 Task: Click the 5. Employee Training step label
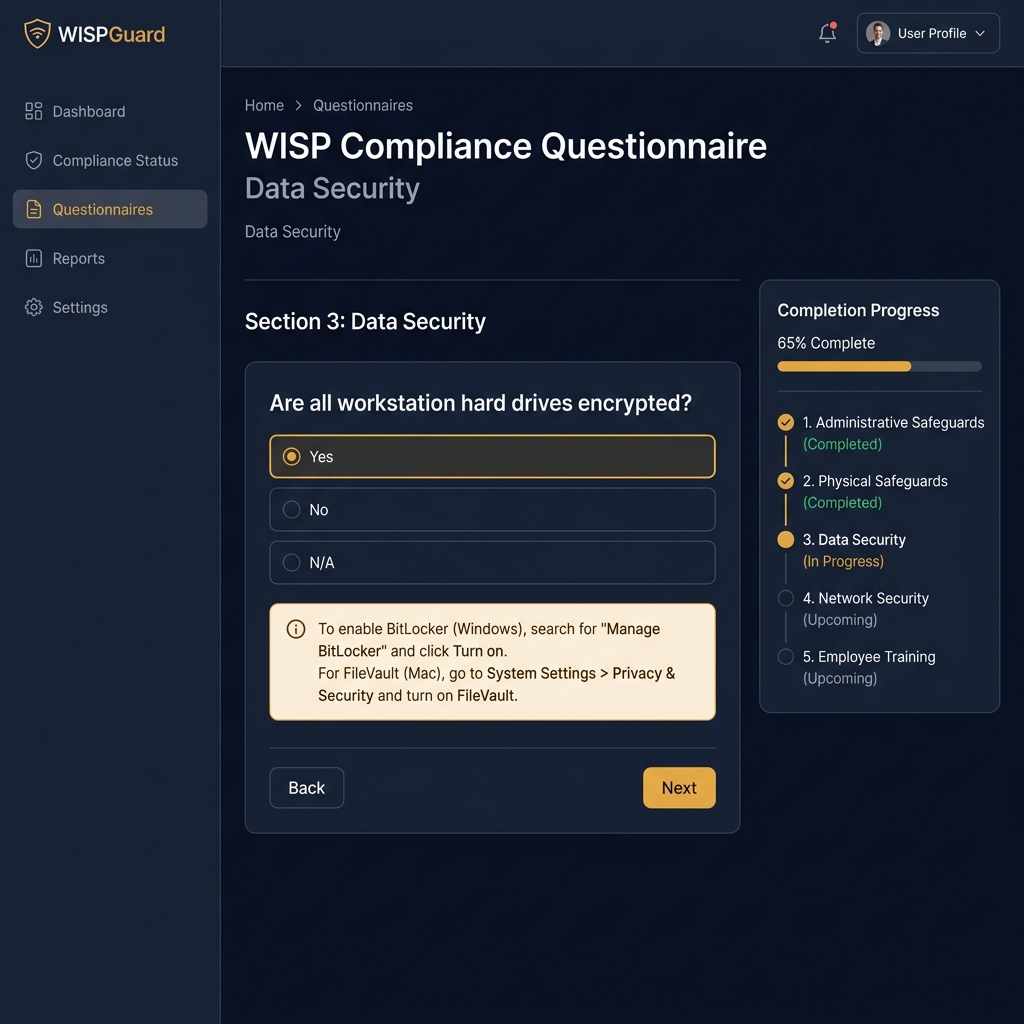(869, 656)
